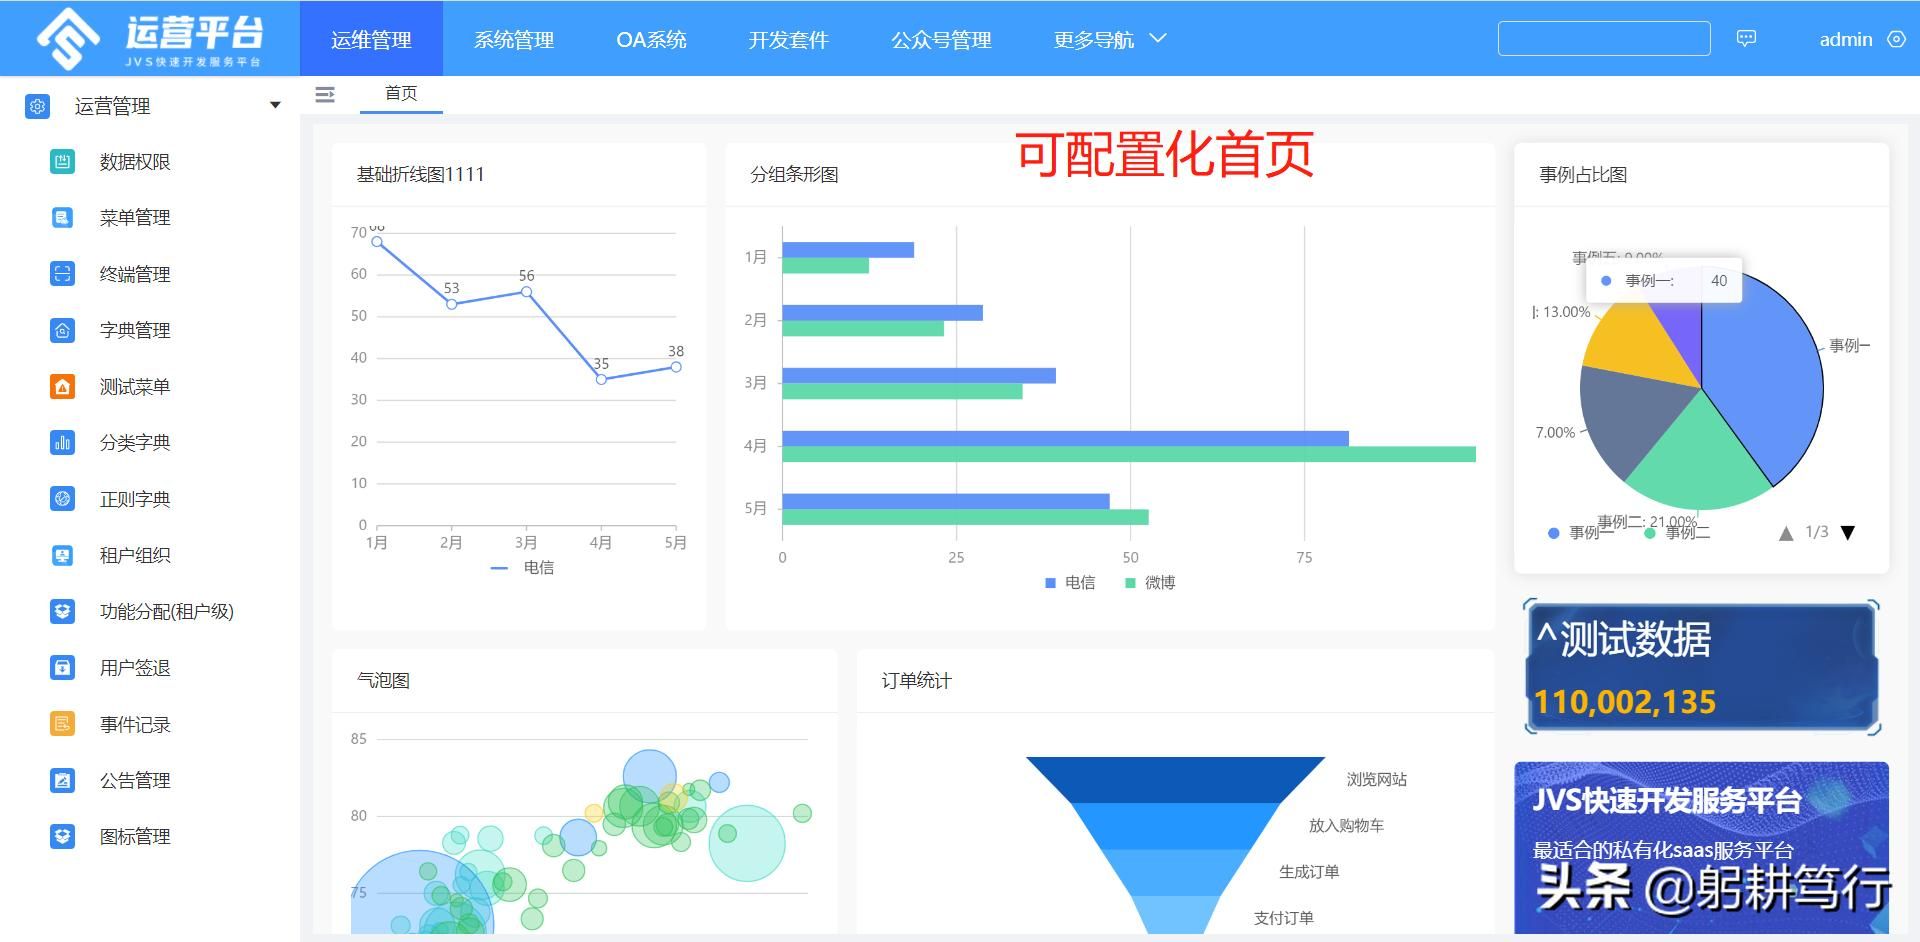Click the 气泡图 card title
Viewport: 1920px width, 942px height.
(x=383, y=680)
